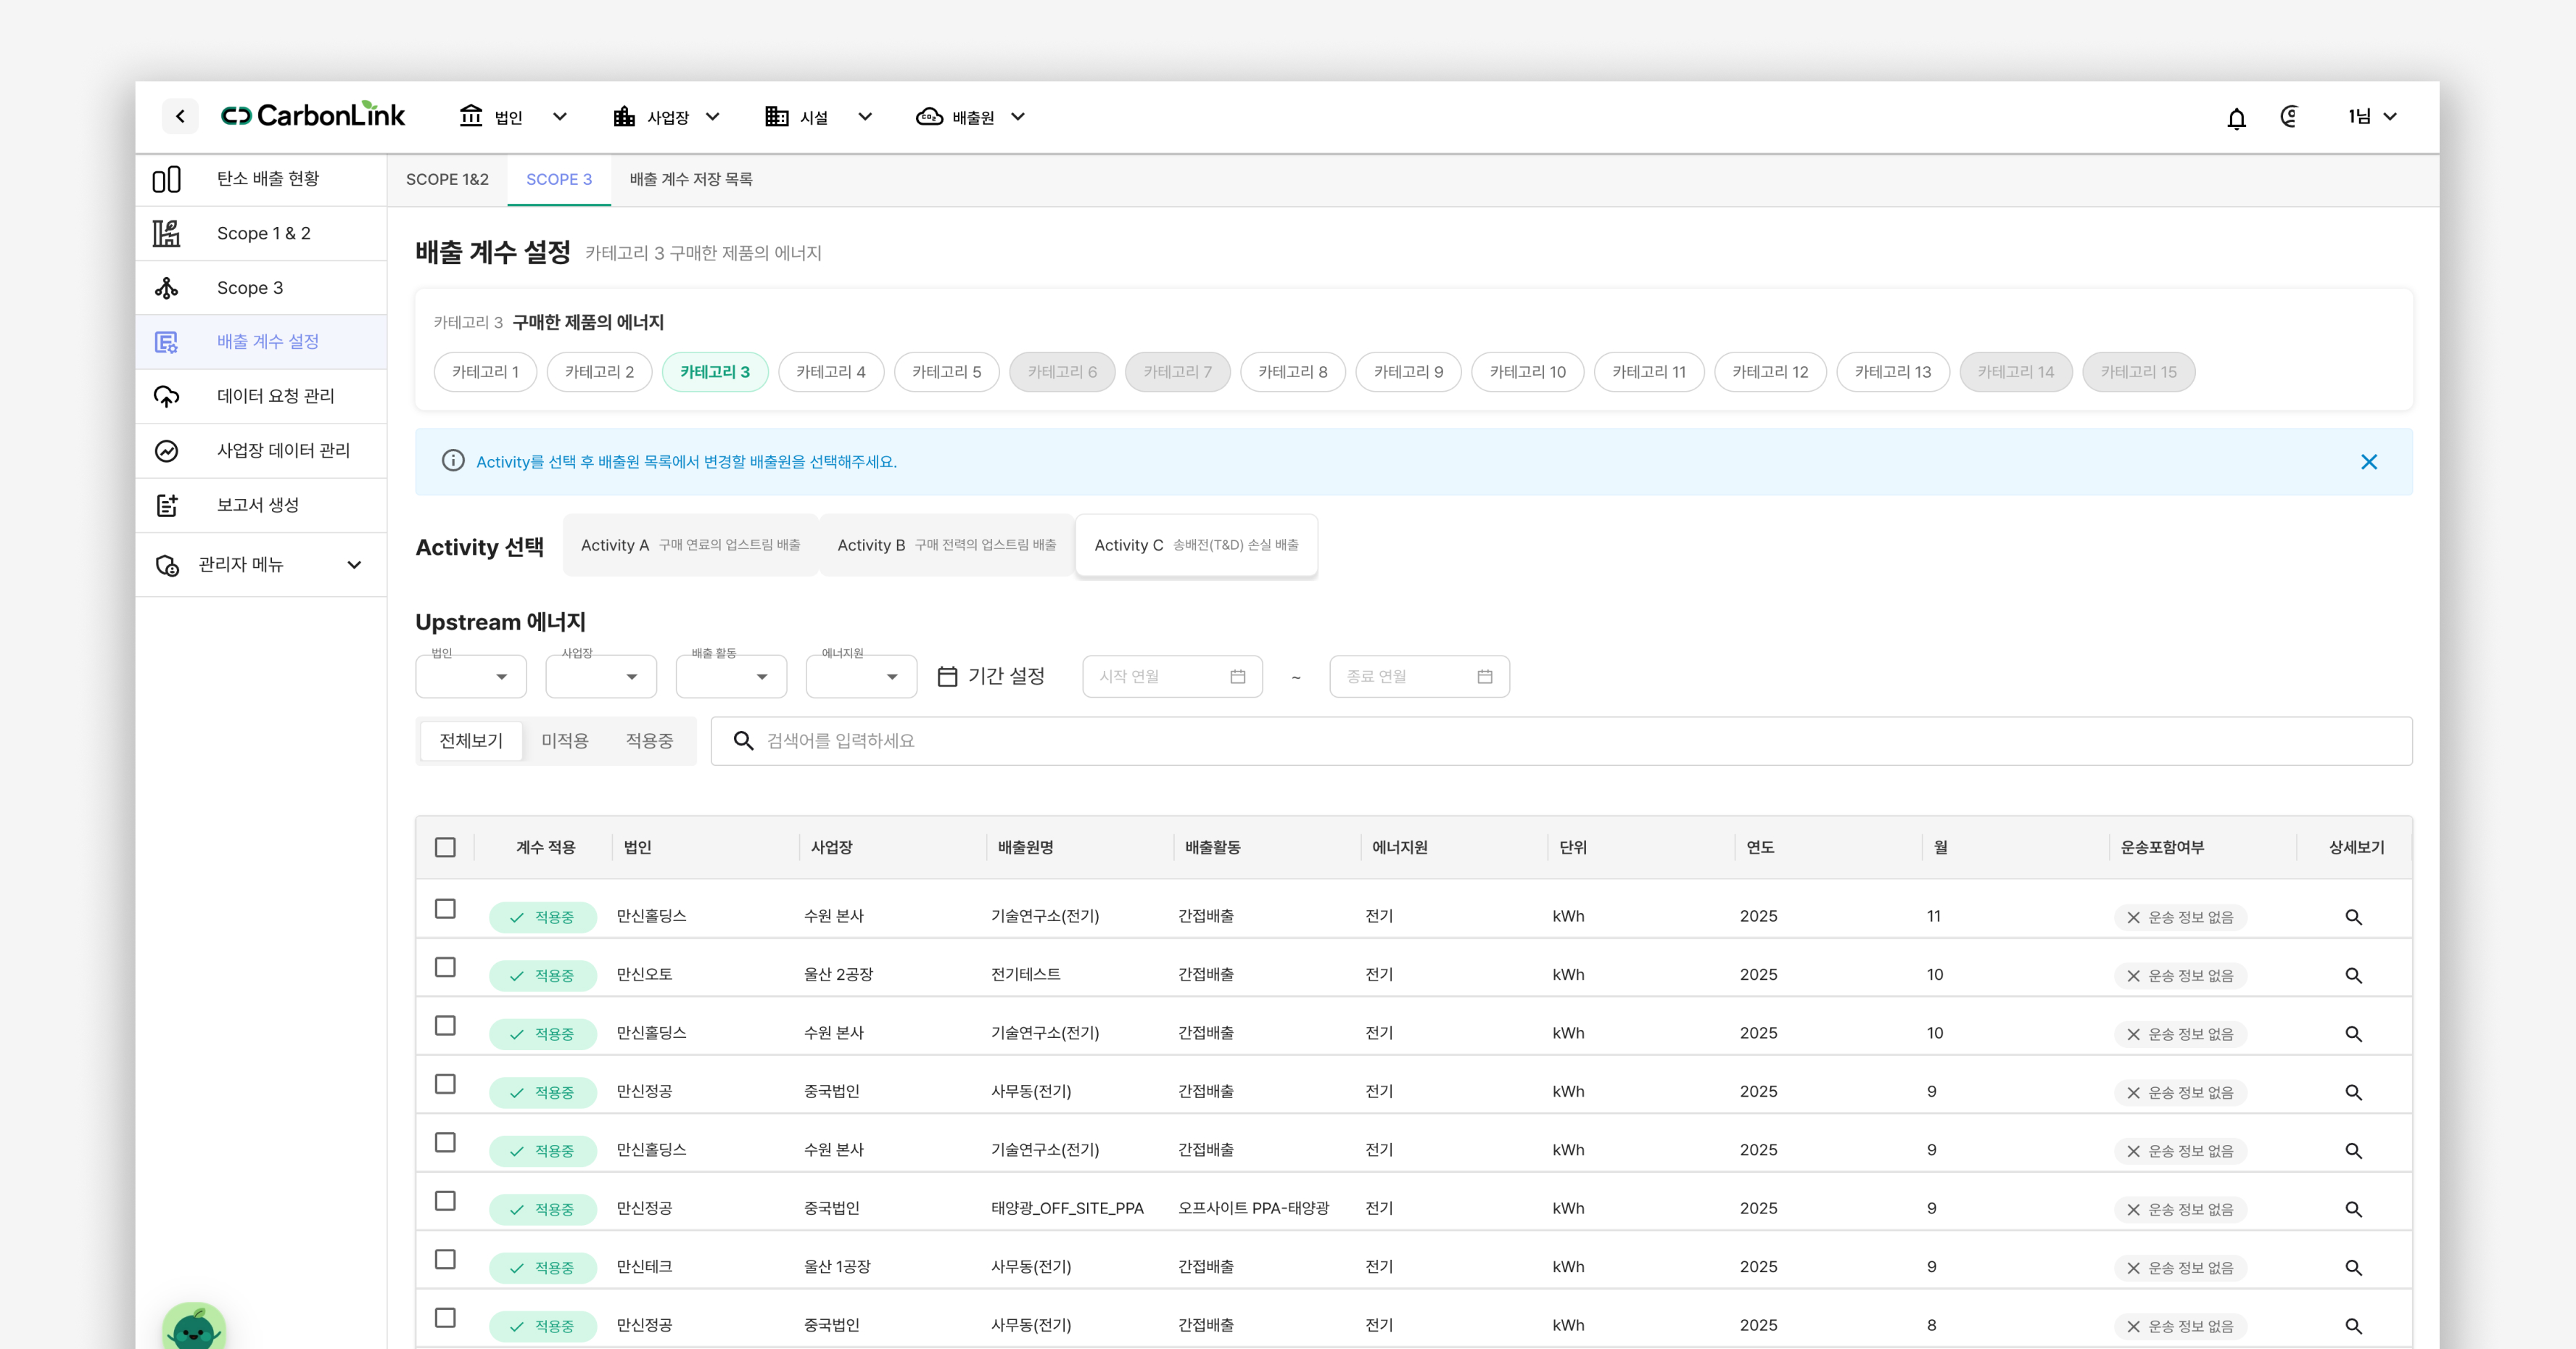Open the 배출 활동 filter combo box
Screen dimensions: 2576x1349
tap(731, 677)
